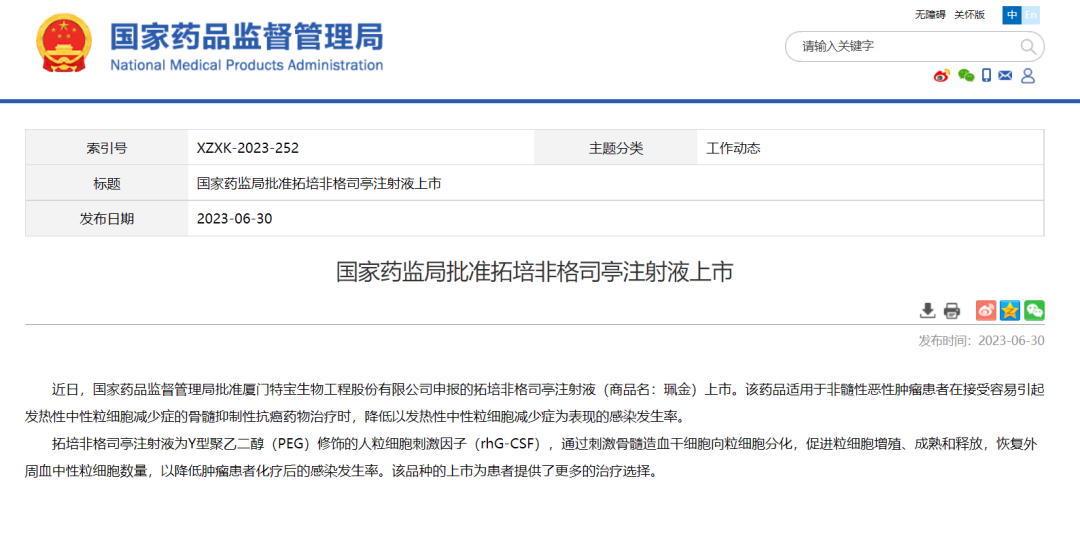Screen dimensions: 1080x555
Task: Click the star favorite share icon
Action: [1010, 311]
